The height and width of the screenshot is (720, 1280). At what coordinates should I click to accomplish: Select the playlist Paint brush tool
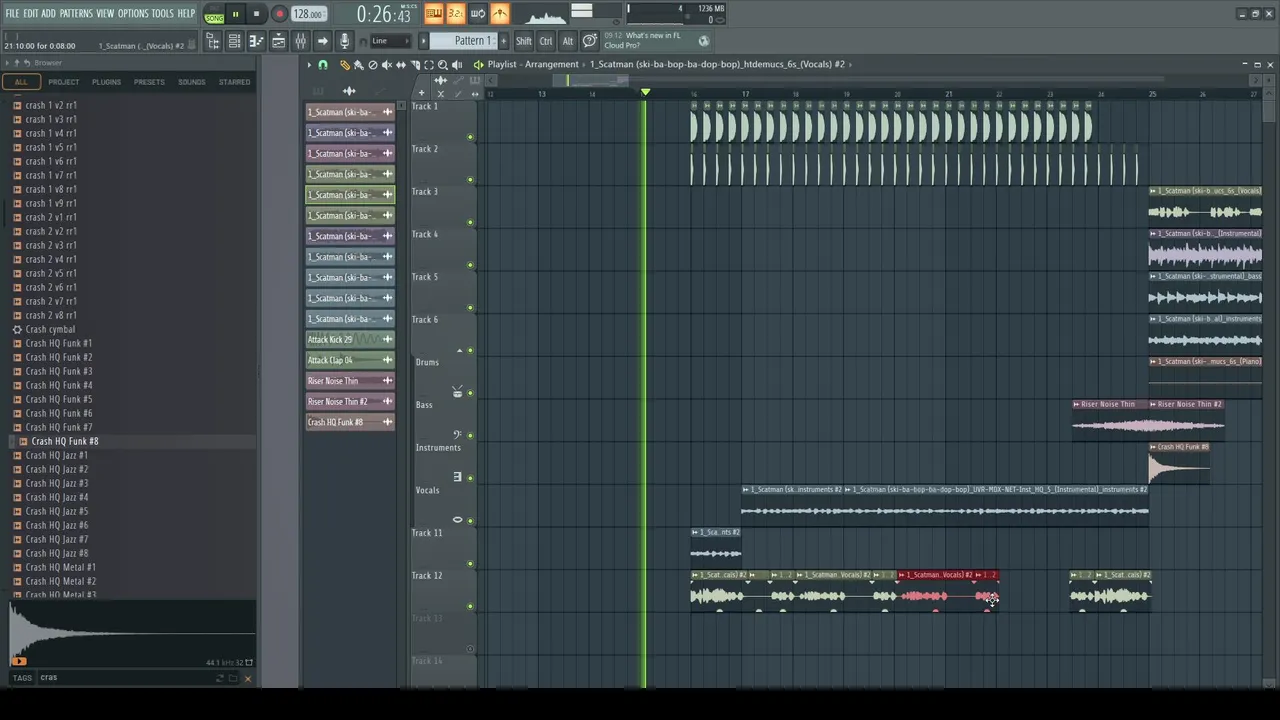(358, 65)
